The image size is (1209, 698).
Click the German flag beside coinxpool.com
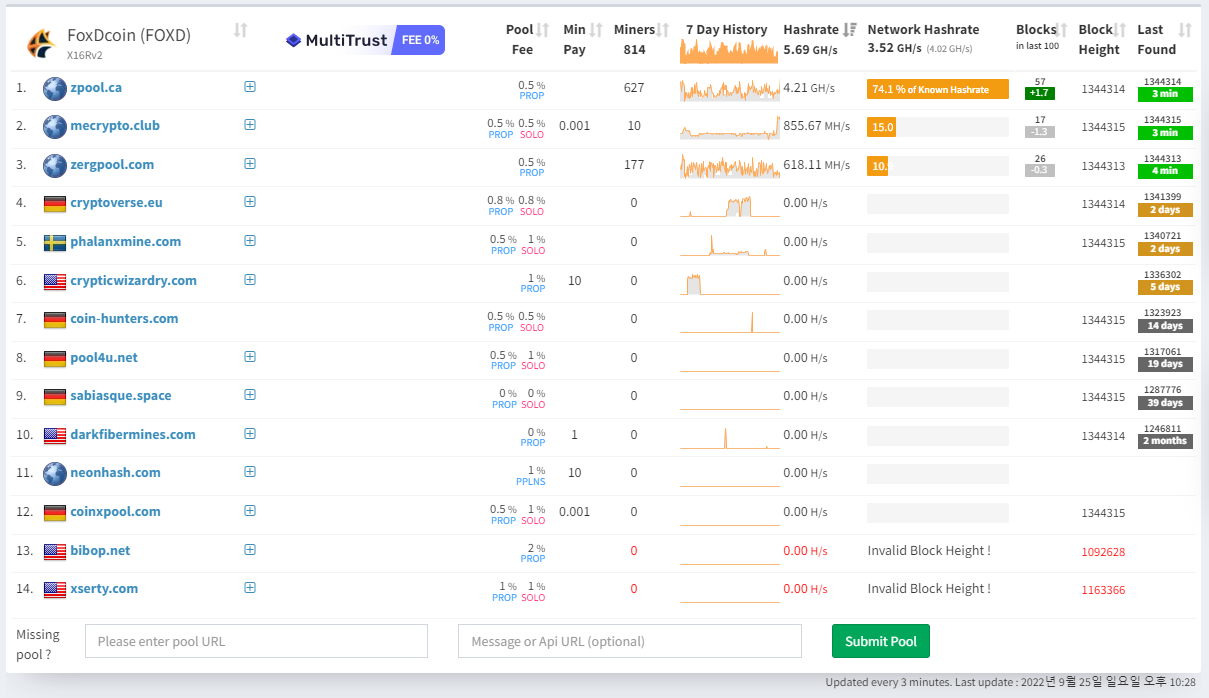55,513
